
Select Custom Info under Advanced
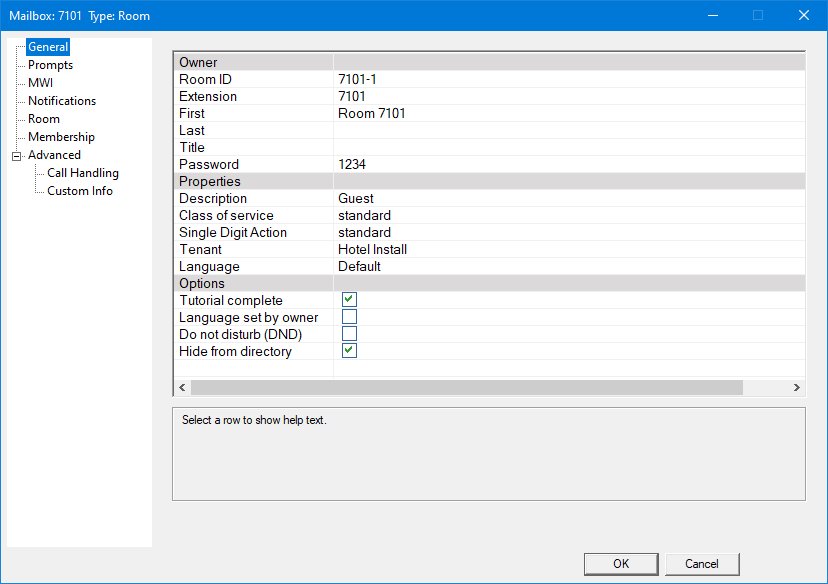80,191
